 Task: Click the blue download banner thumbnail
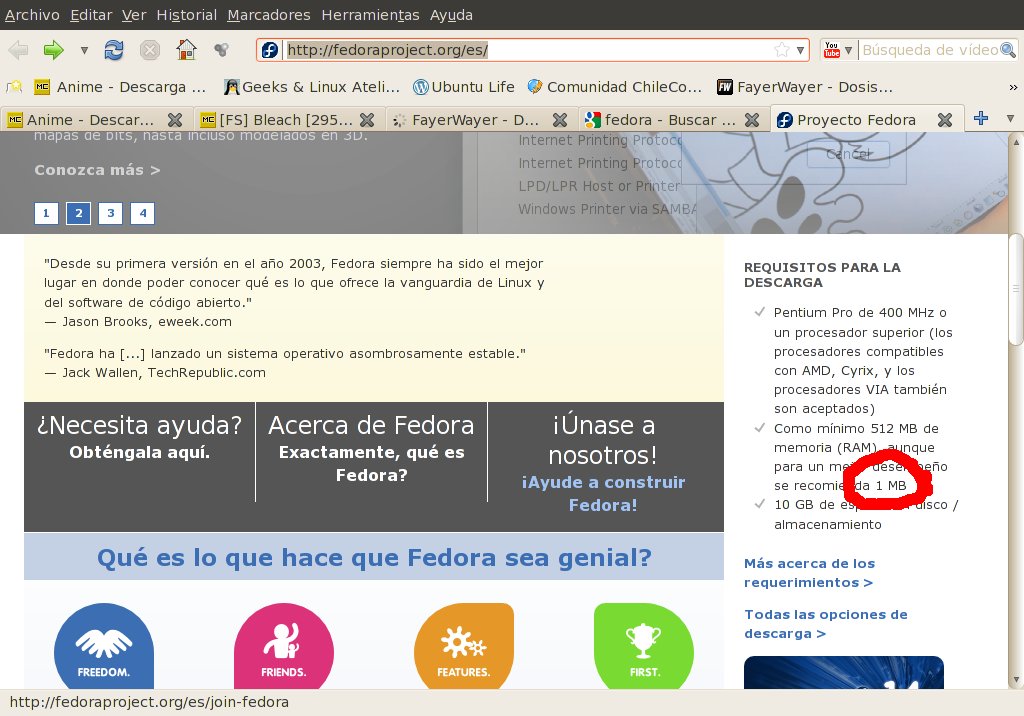[844, 672]
